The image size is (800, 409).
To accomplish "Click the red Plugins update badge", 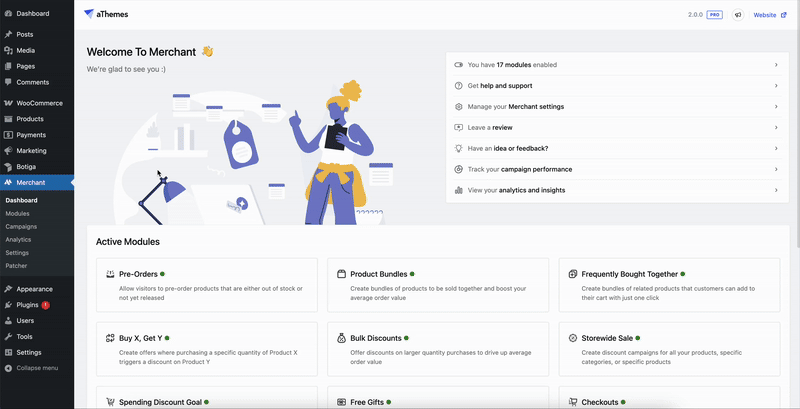I will click(x=45, y=305).
